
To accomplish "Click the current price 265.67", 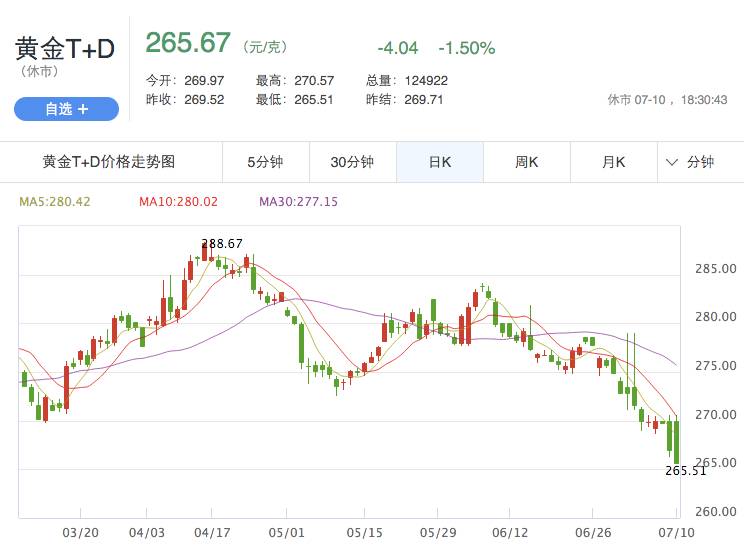I will [188, 43].
